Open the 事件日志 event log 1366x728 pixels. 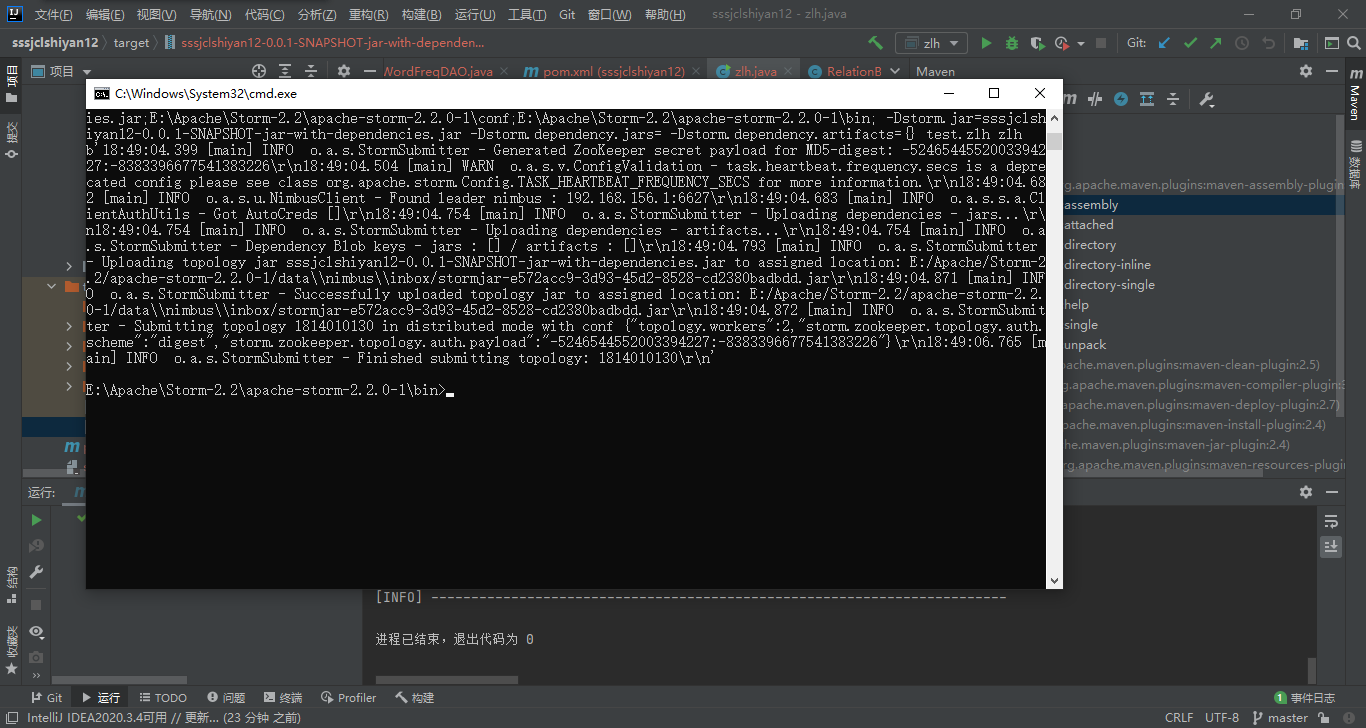[x=1305, y=698]
